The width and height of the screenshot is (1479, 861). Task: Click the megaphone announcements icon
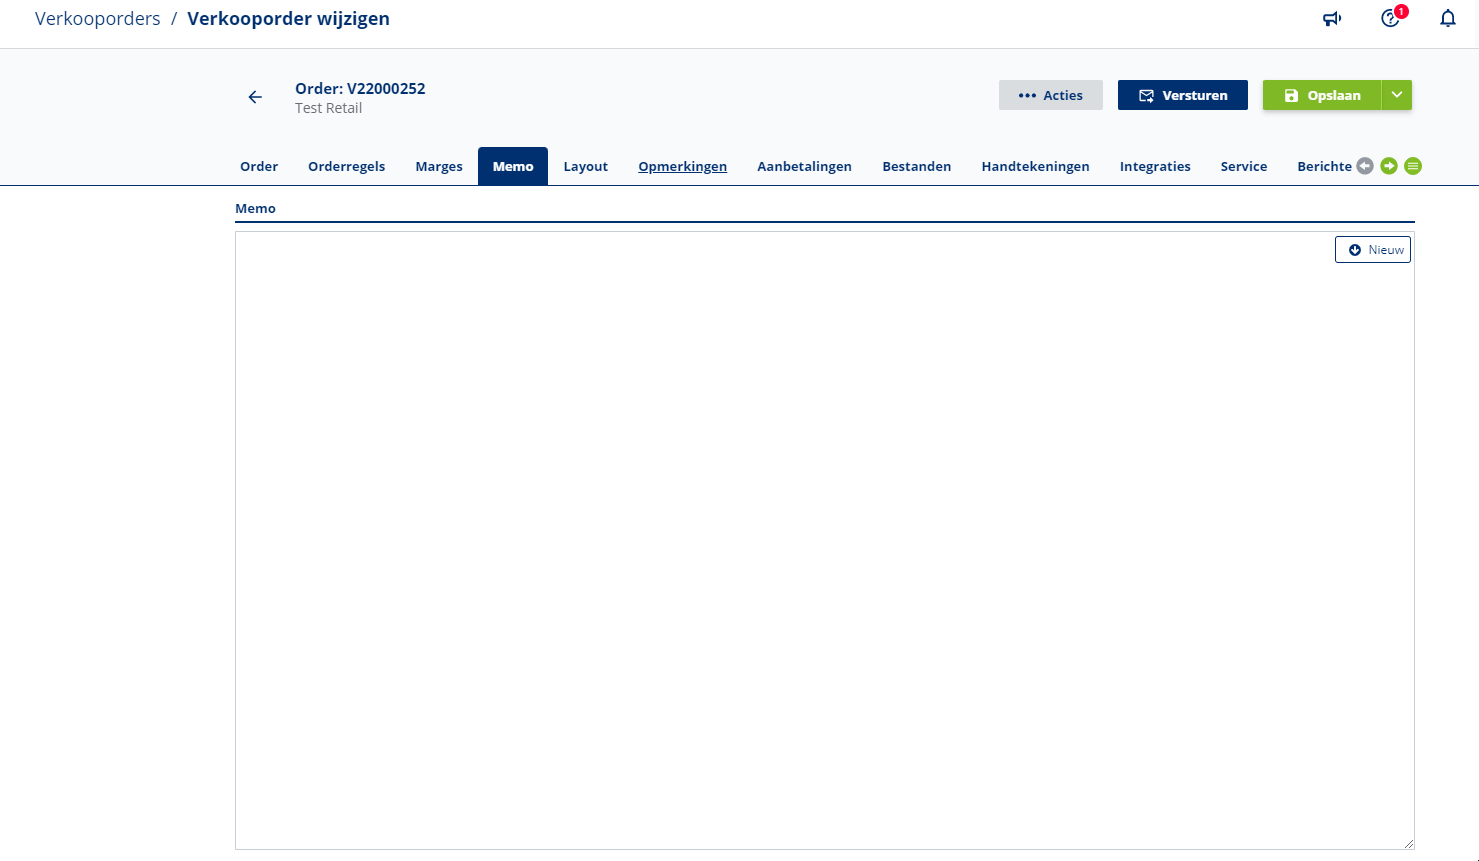[x=1331, y=19]
